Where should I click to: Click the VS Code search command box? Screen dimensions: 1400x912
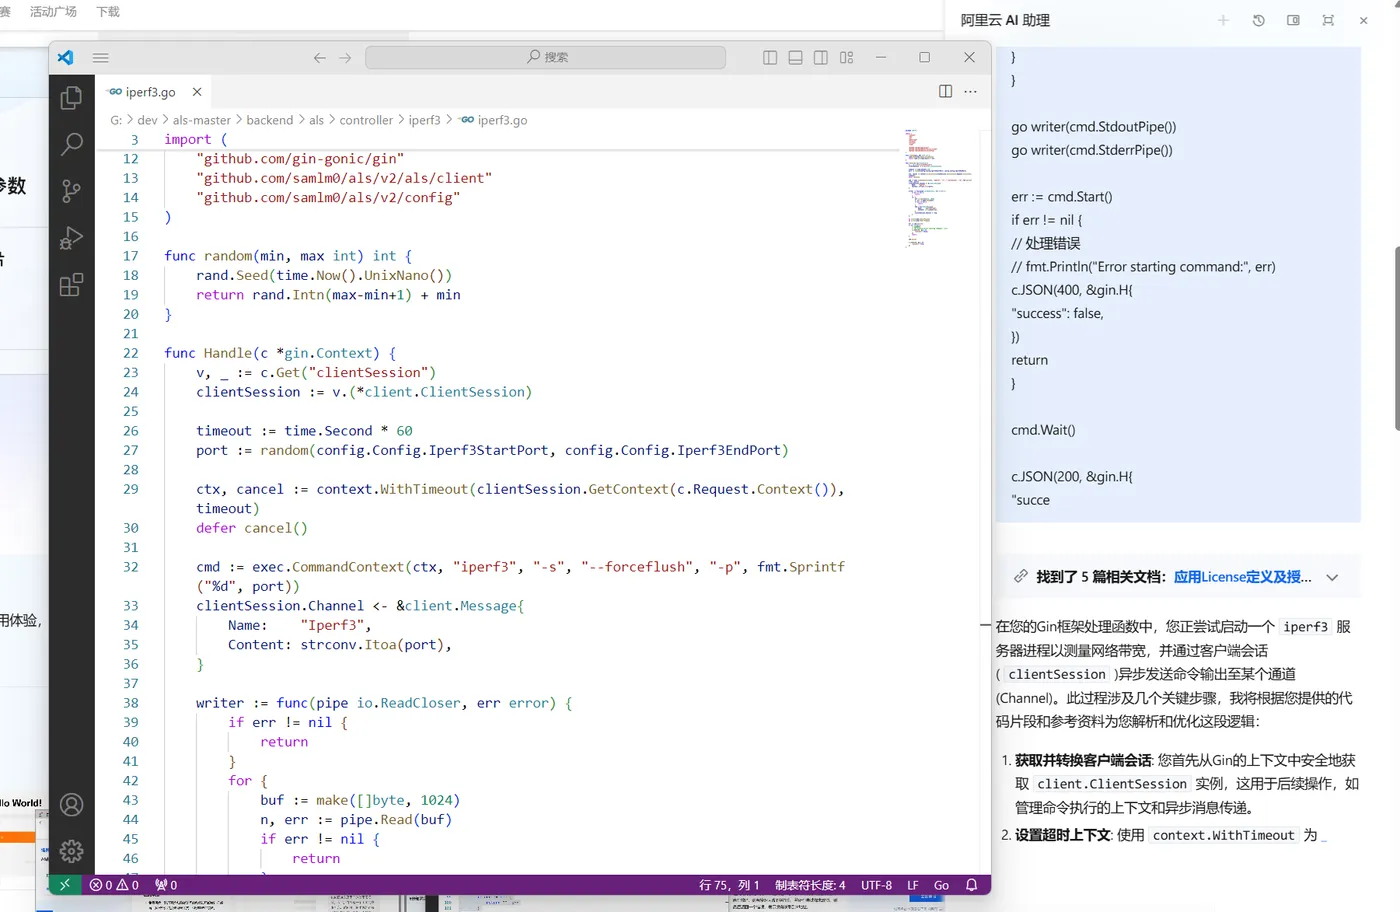tap(546, 58)
